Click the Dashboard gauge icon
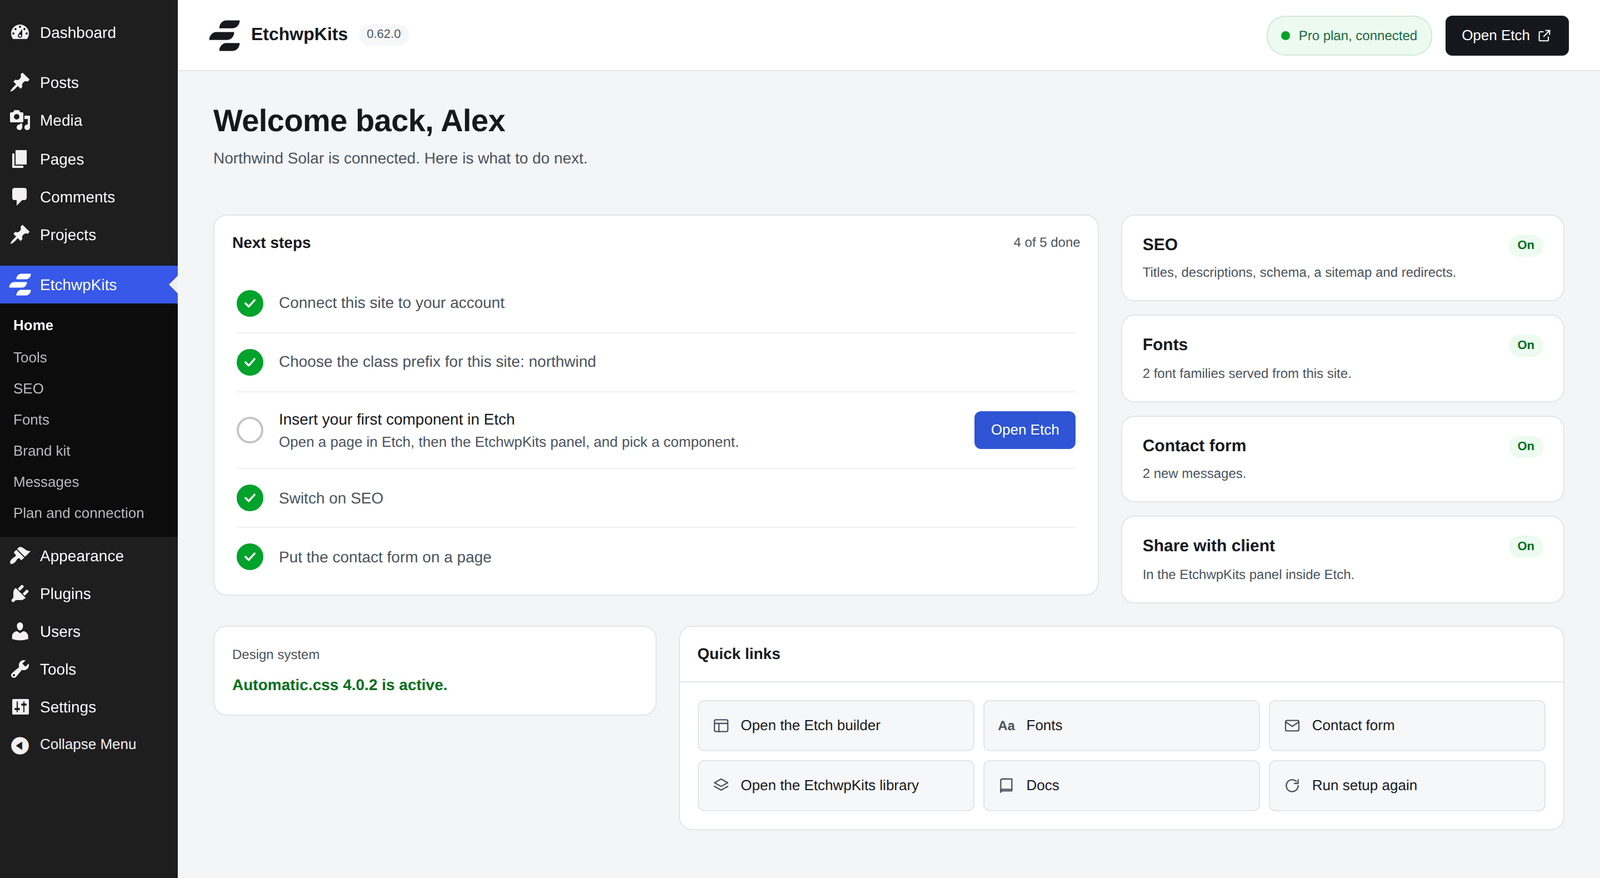The width and height of the screenshot is (1600, 878). click(20, 32)
